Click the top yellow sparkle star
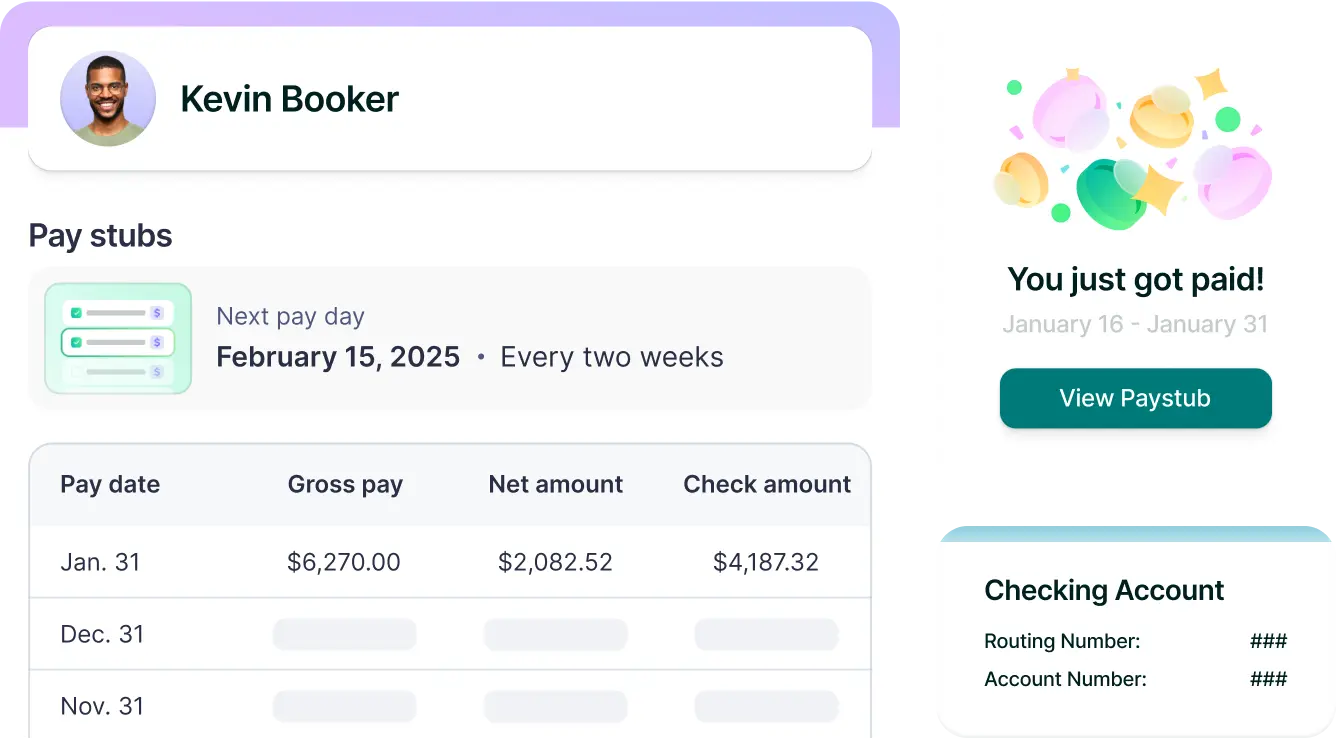Screen dimensions: 1336x738 point(1212,84)
